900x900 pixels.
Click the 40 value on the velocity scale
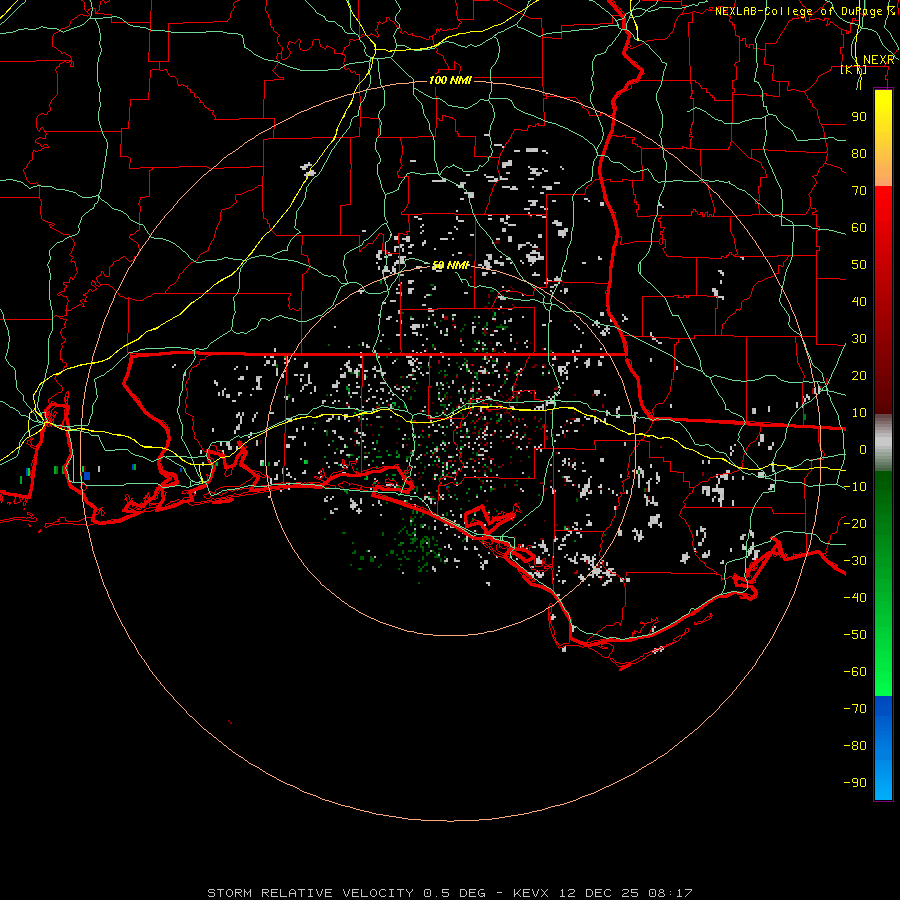point(859,302)
